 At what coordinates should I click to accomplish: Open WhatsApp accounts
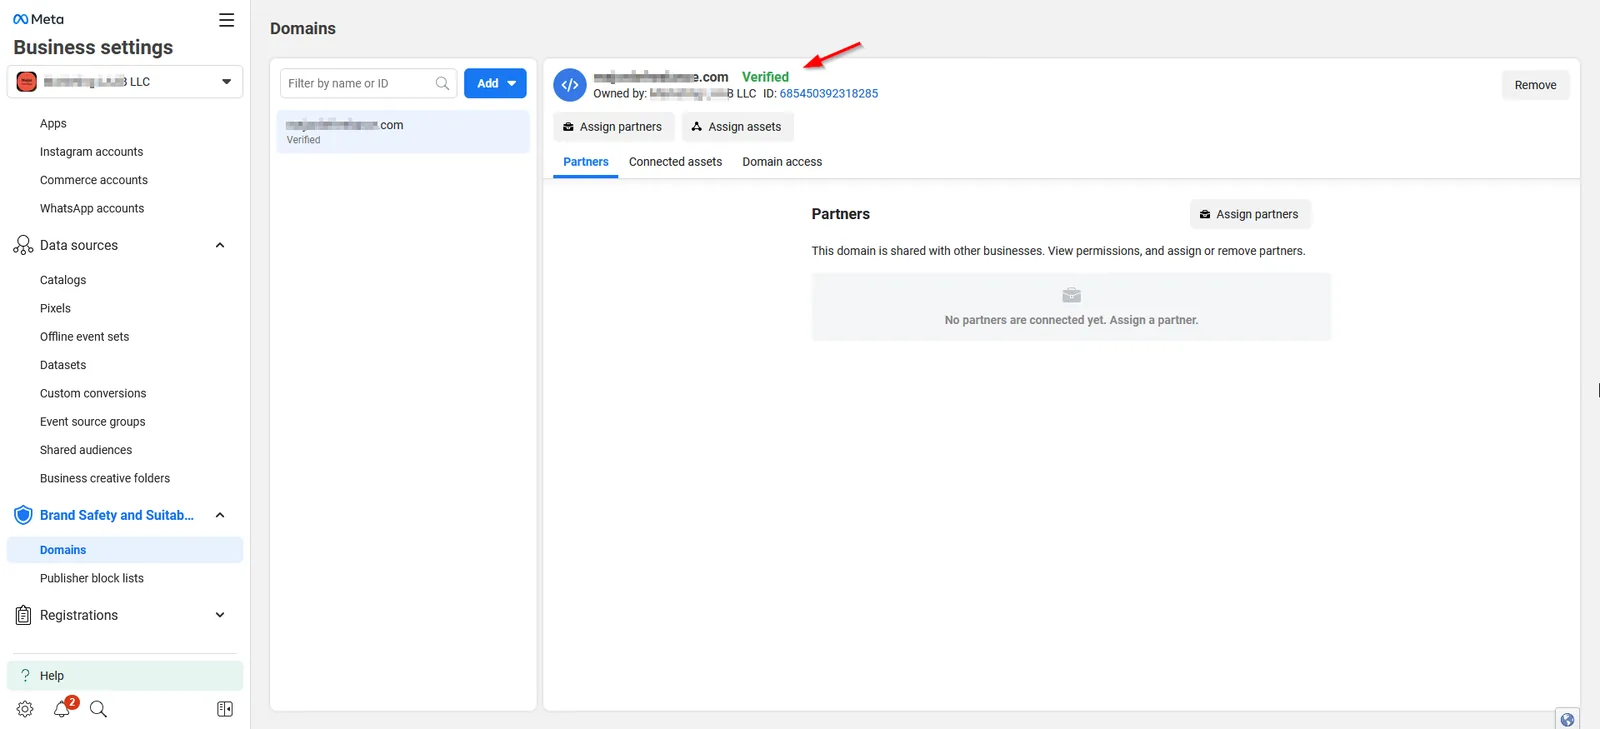click(x=92, y=208)
